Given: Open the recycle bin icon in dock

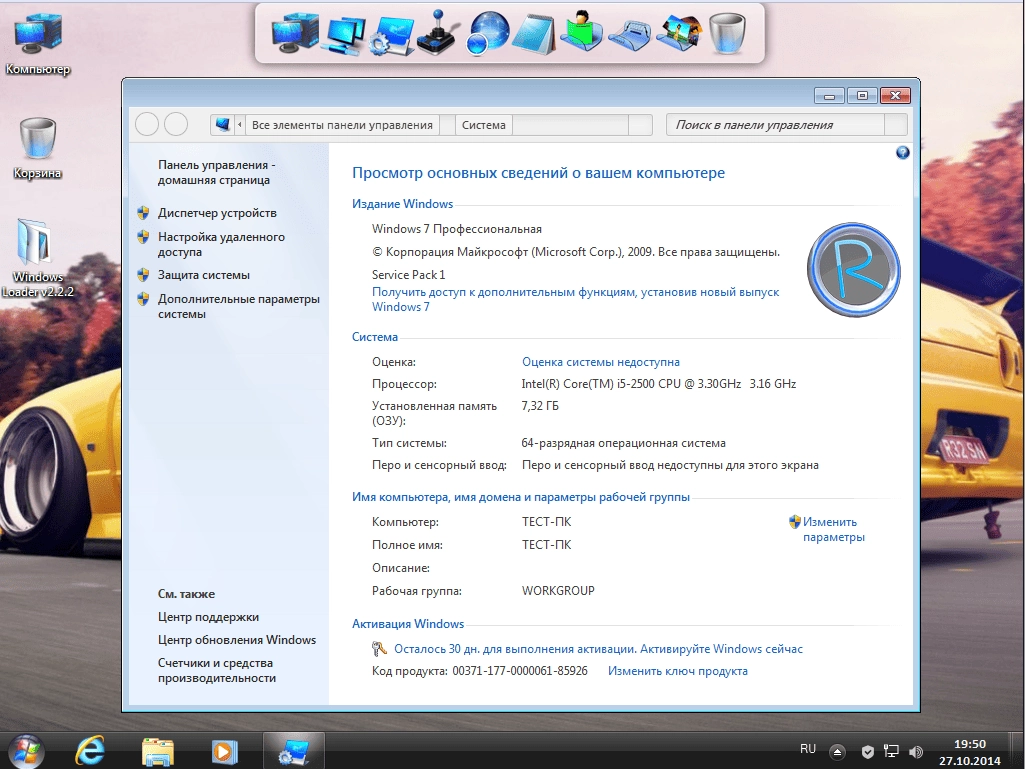Looking at the screenshot, I should click(727, 33).
